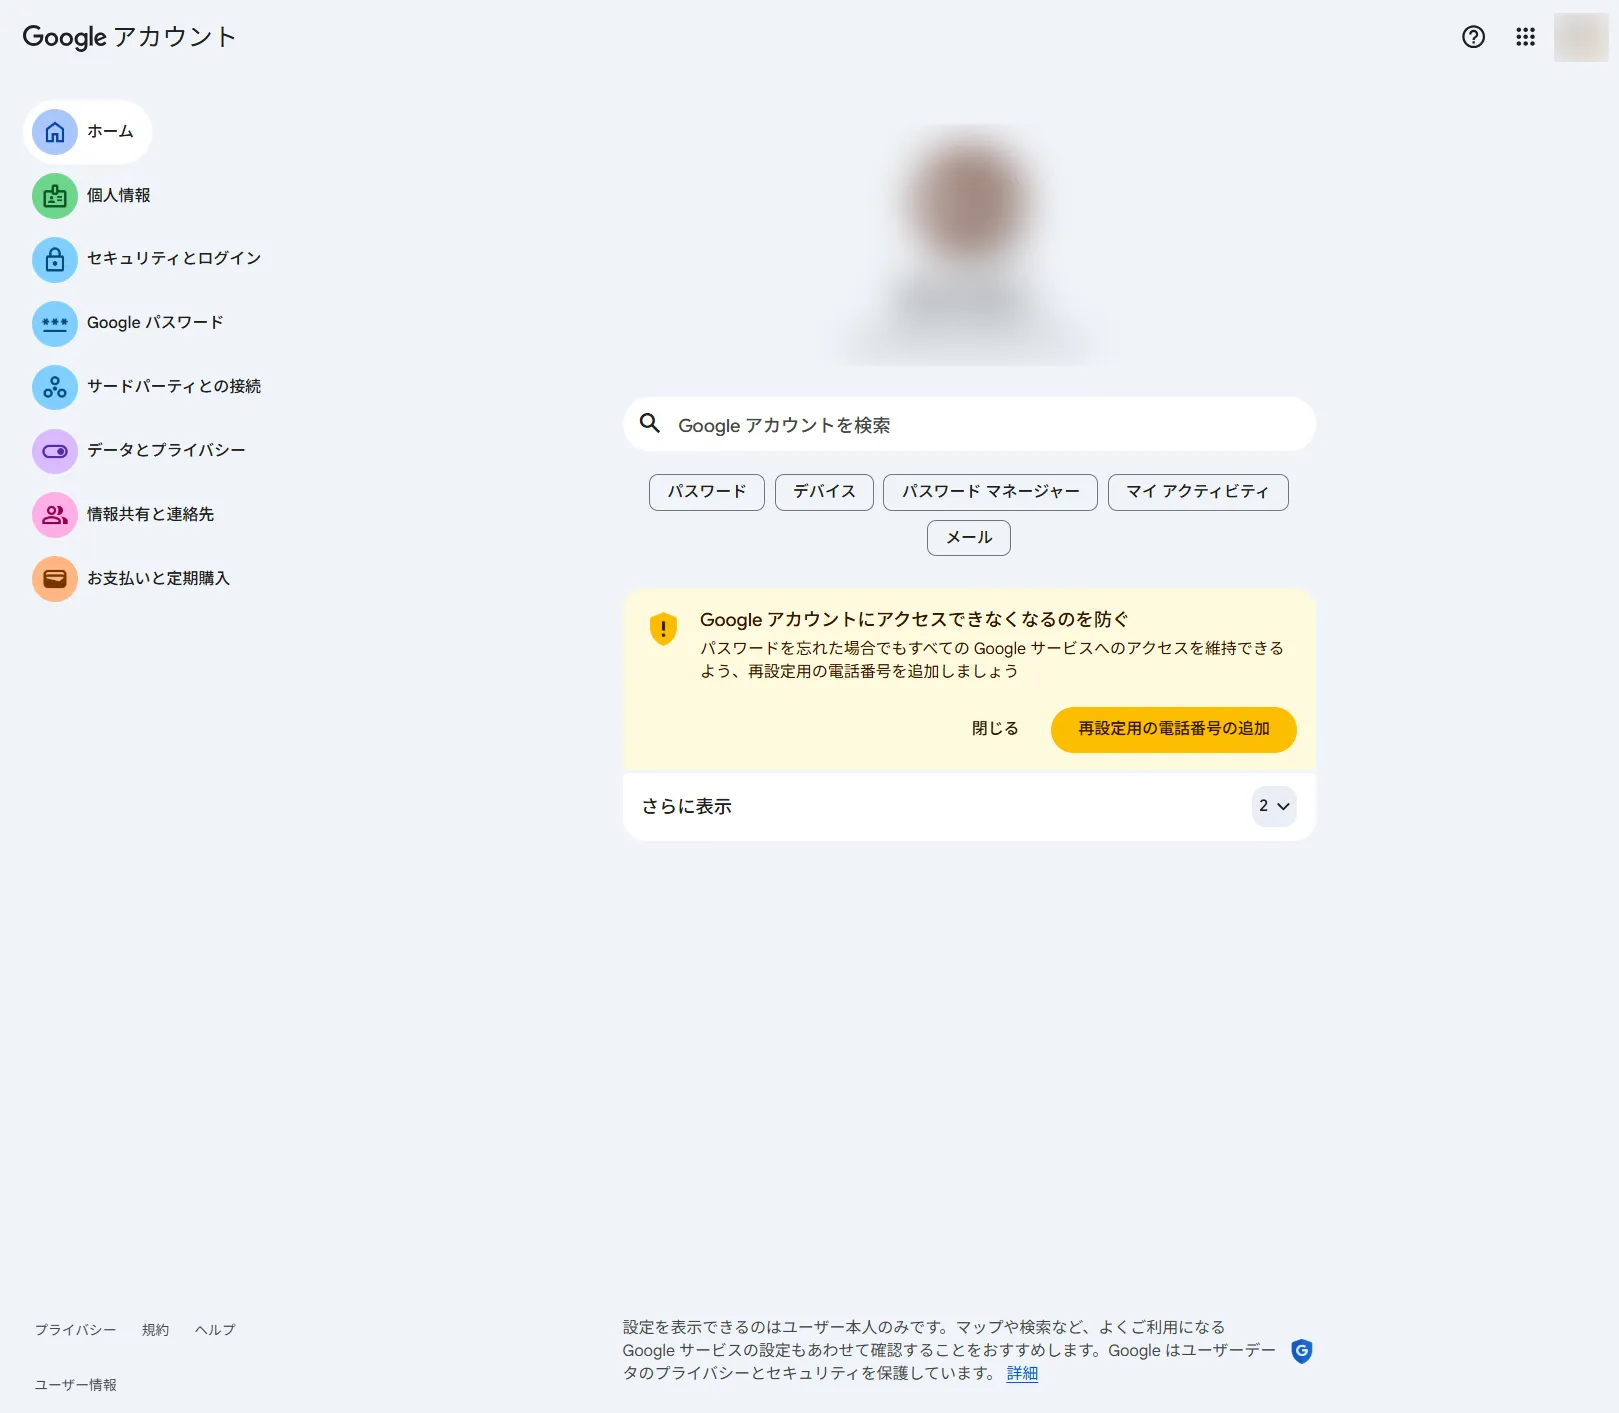Select the パスワード shortcut chip

click(706, 492)
